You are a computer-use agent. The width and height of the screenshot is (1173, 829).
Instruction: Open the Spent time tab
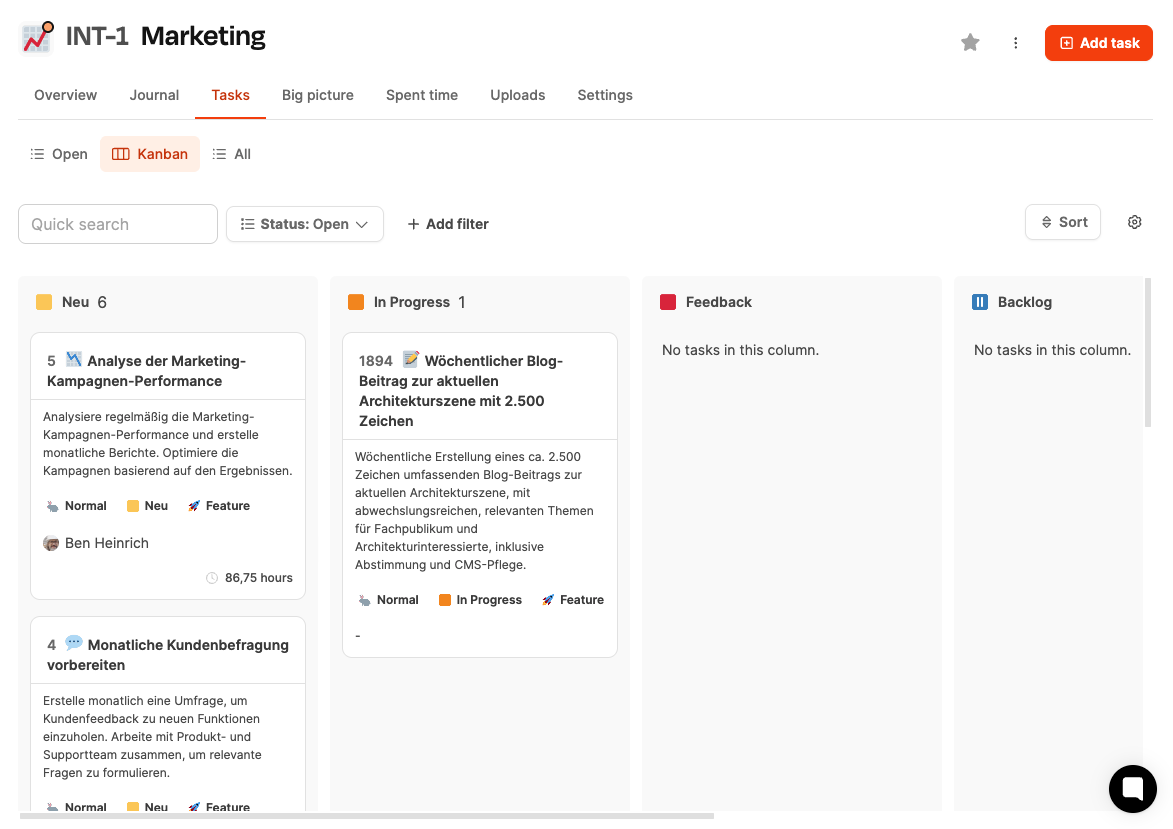(422, 95)
